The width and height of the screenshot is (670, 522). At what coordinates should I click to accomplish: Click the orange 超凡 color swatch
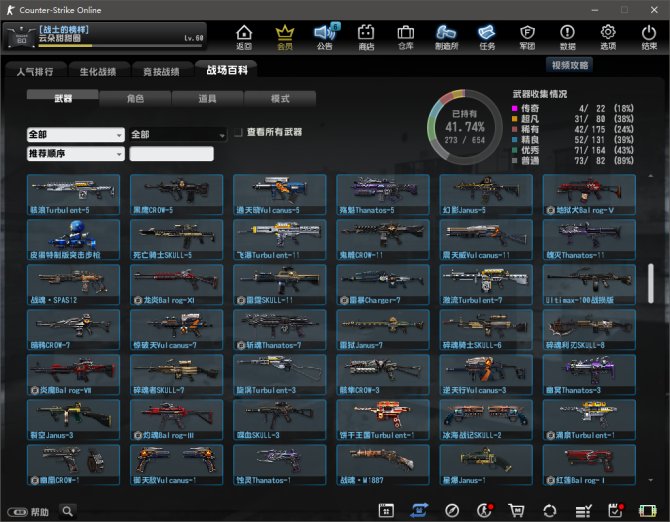click(515, 118)
